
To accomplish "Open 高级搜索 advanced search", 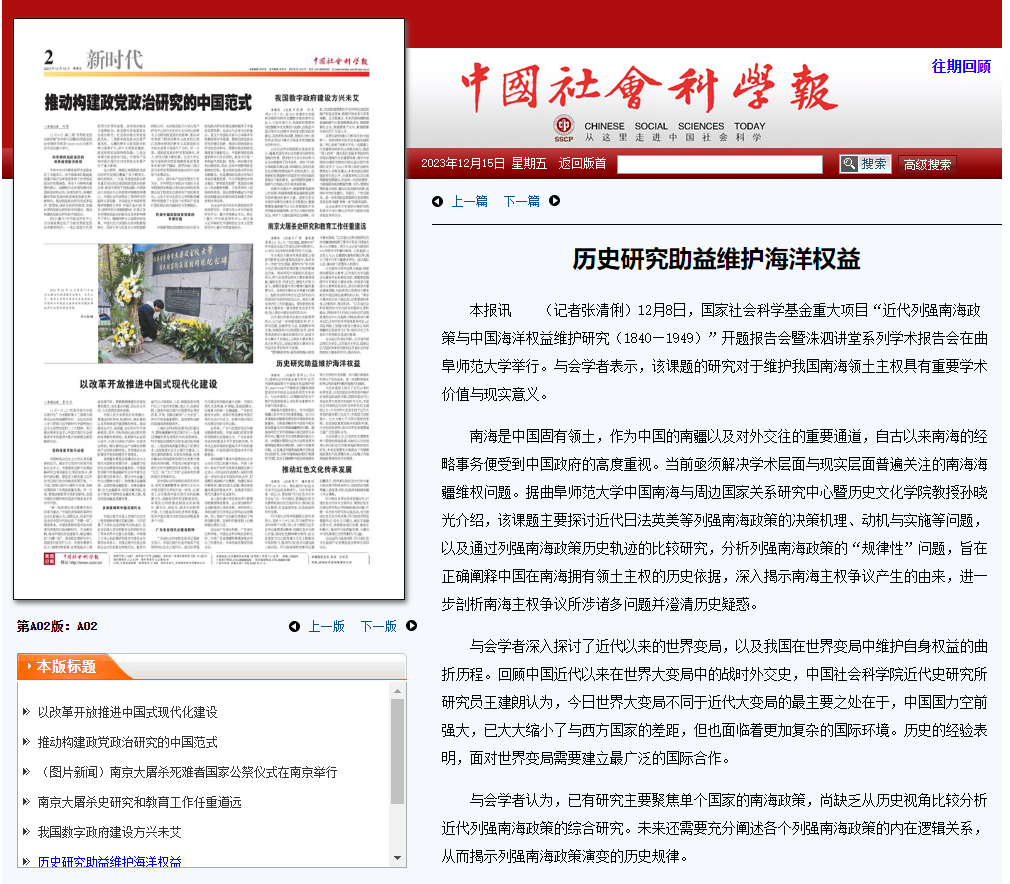I will coord(927,165).
